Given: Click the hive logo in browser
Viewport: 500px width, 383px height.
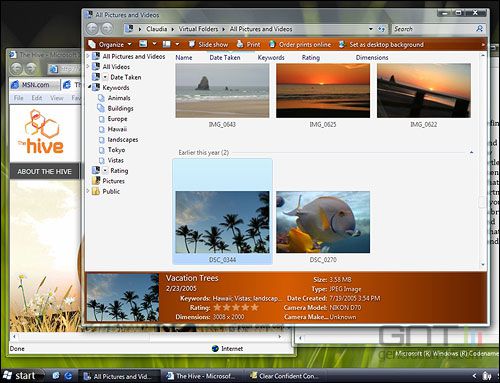Looking at the screenshot, I should [x=41, y=132].
